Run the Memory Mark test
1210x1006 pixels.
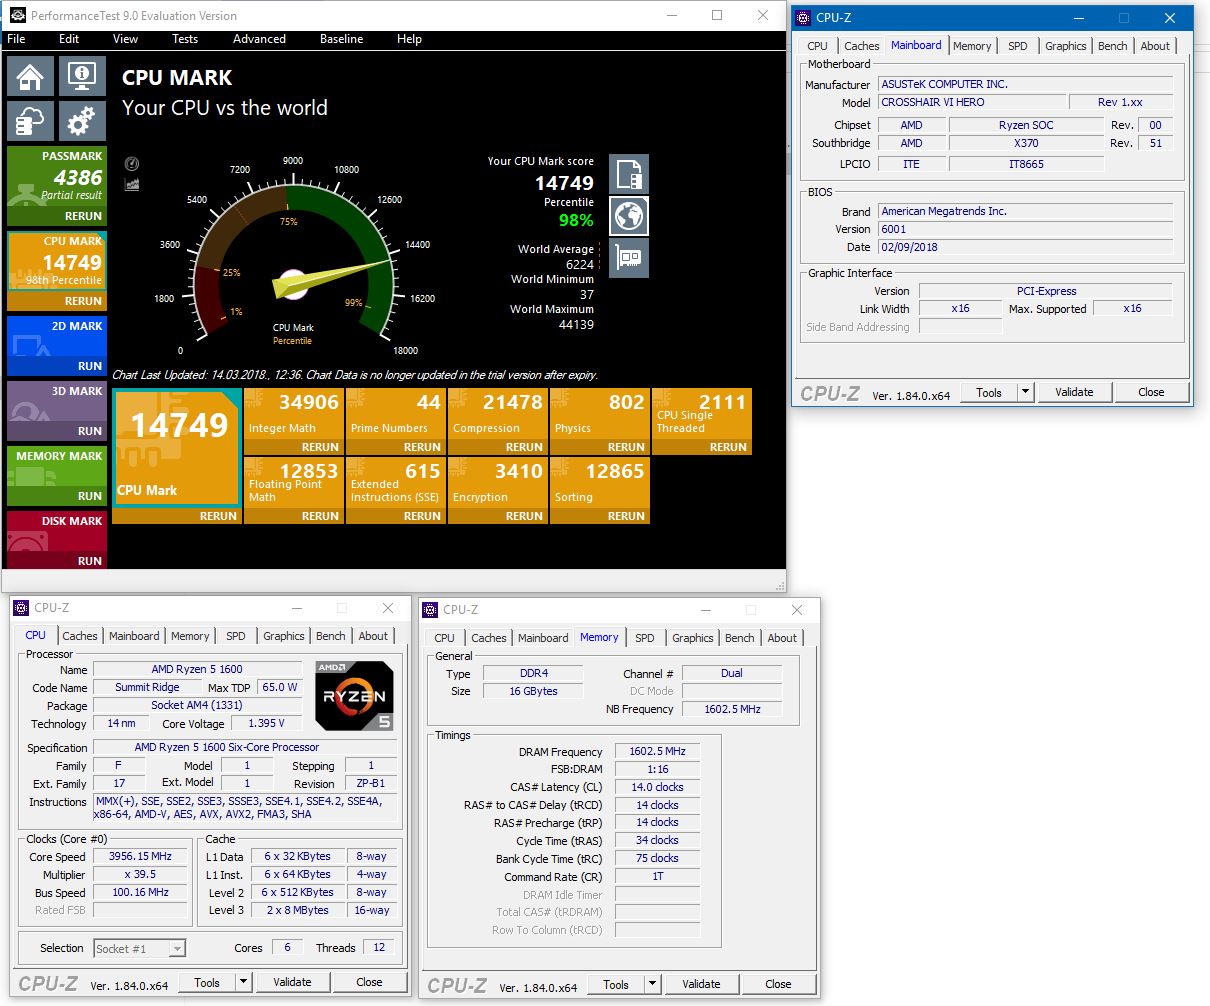(x=90, y=496)
